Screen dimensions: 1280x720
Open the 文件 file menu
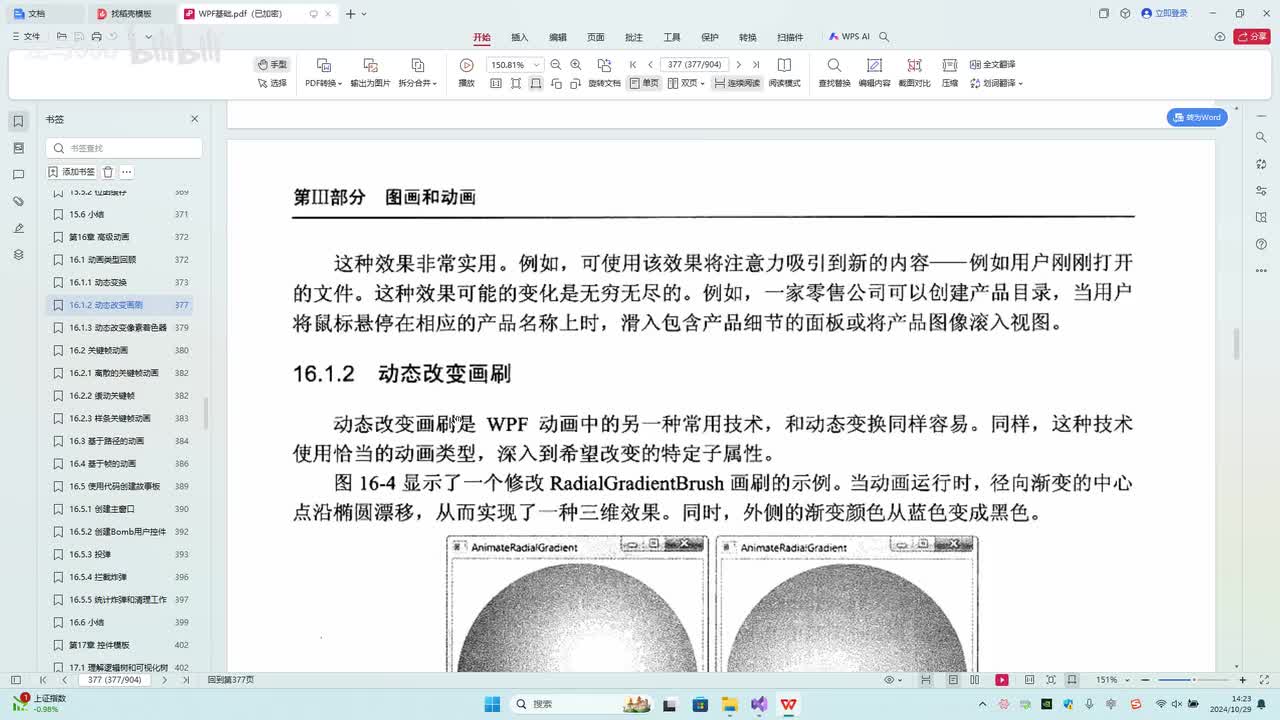[26, 36]
